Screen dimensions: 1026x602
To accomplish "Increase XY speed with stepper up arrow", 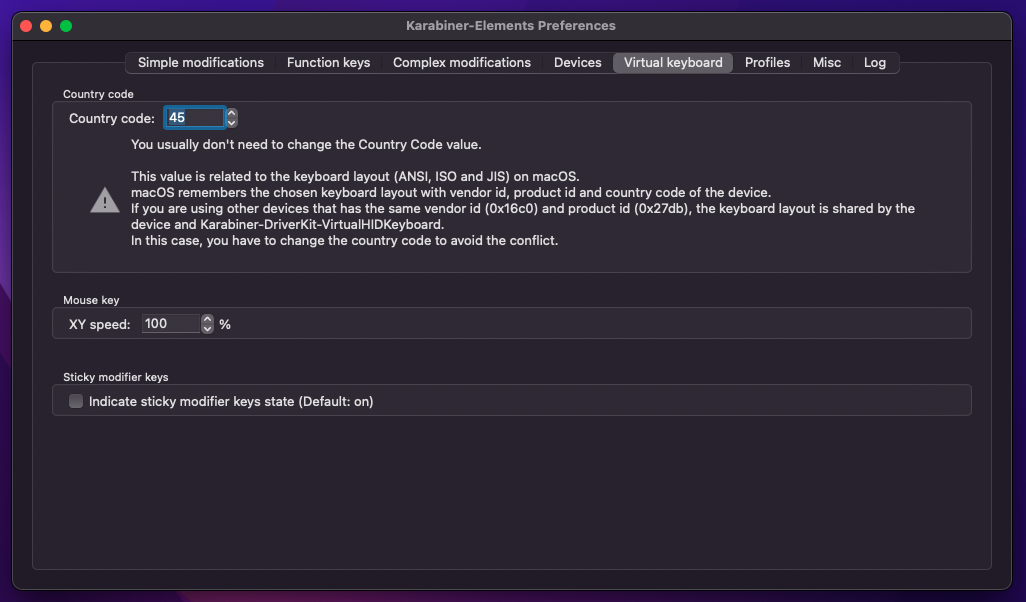I will pos(207,319).
